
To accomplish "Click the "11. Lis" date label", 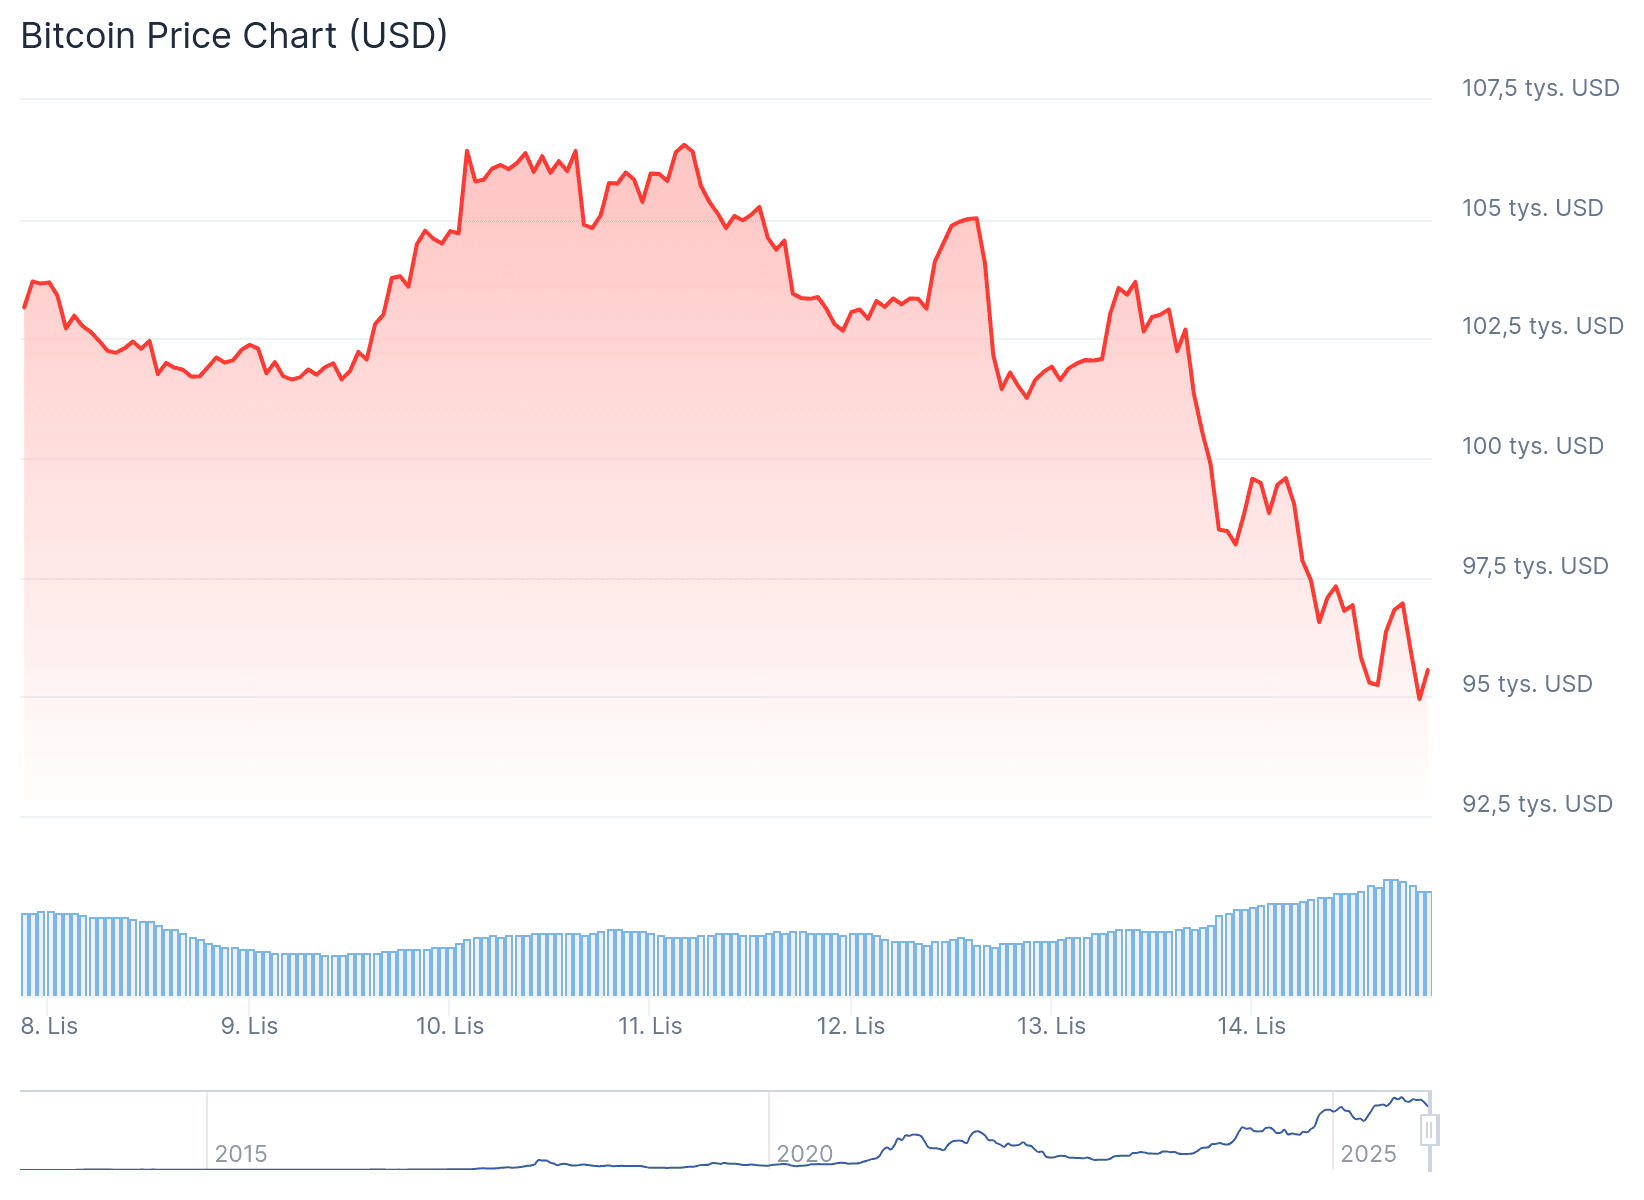I will click(650, 1026).
